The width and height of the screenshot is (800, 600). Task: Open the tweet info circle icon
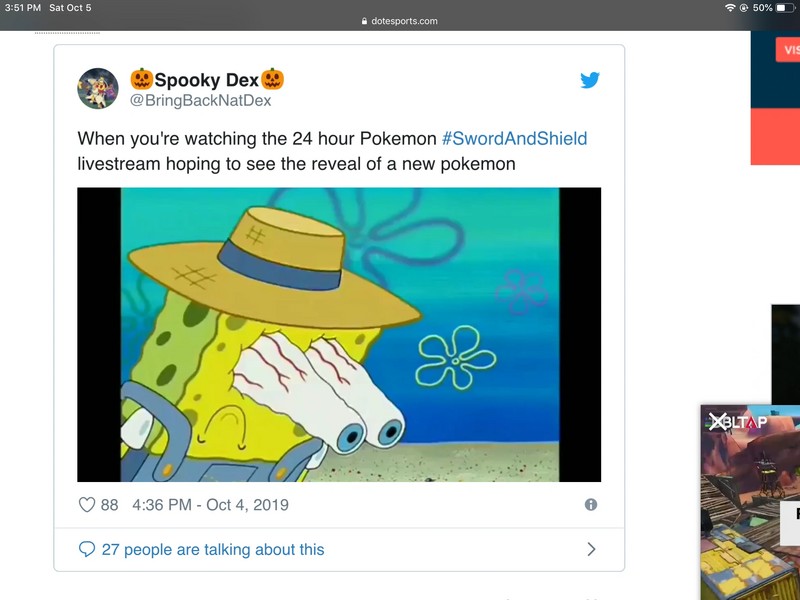click(591, 505)
